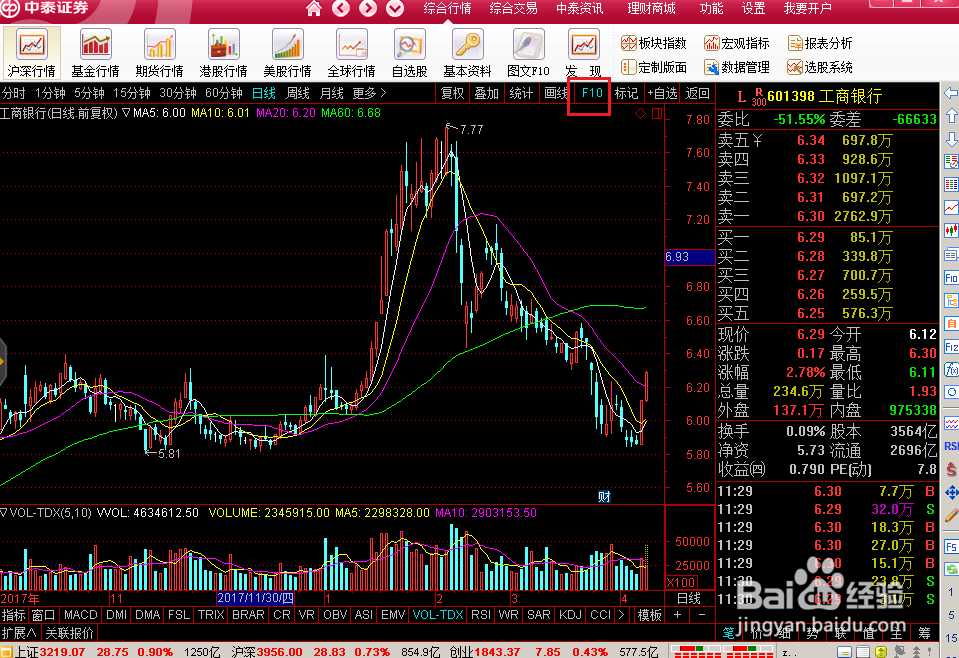
Task: Open 理财商城 menu
Action: click(651, 9)
